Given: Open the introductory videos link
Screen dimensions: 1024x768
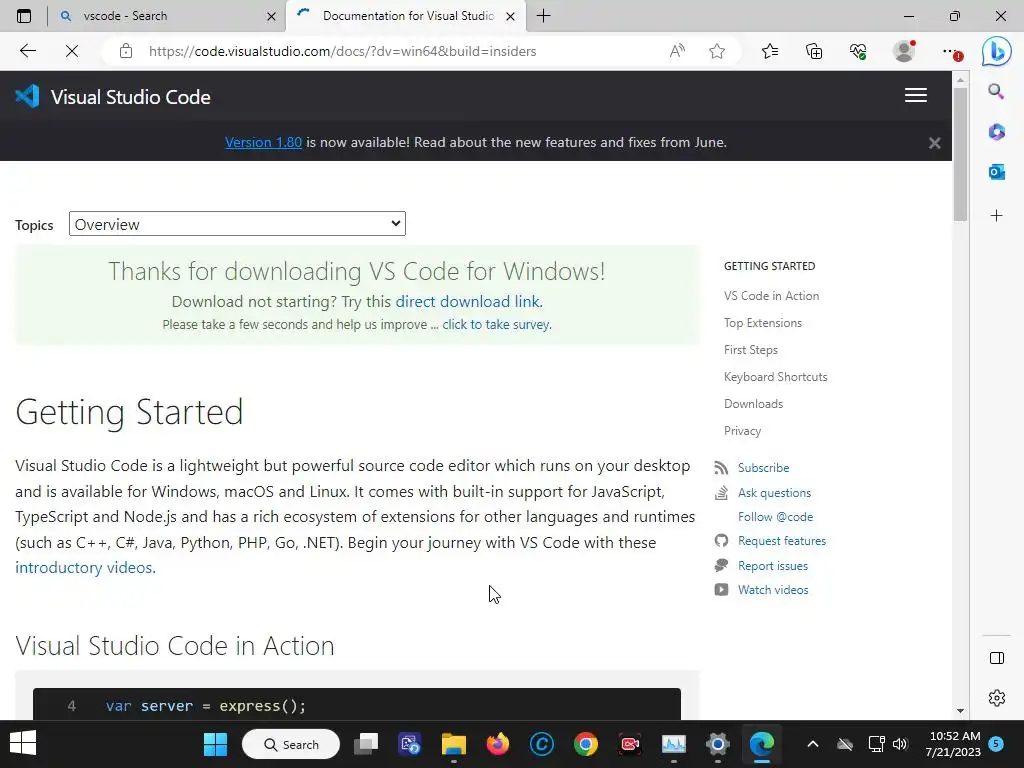Looking at the screenshot, I should [x=84, y=568].
